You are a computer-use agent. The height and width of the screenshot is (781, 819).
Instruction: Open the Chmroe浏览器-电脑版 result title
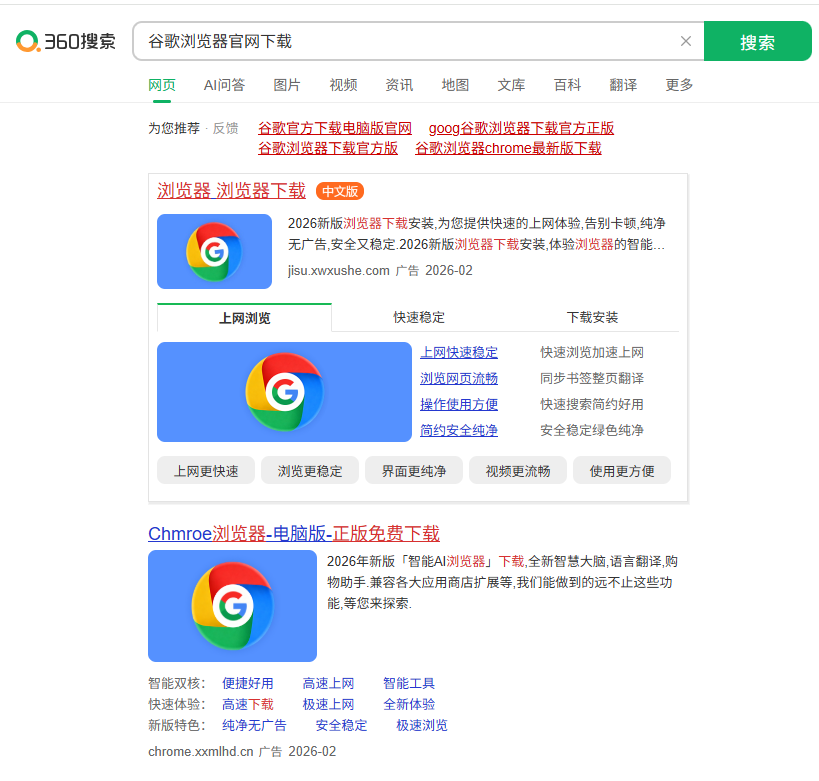pyautogui.click(x=293, y=533)
